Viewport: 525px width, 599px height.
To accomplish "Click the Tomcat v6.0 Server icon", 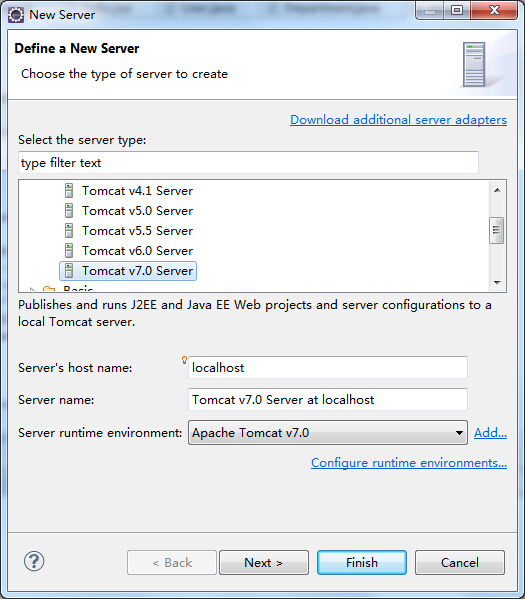I will tap(69, 251).
